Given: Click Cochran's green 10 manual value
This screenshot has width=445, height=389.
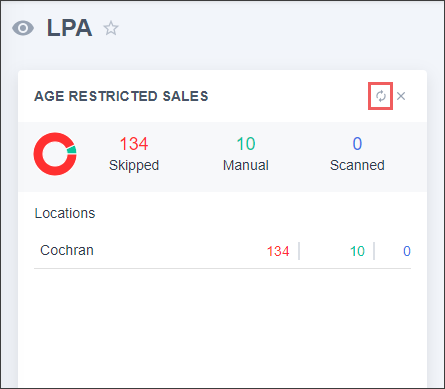Looking at the screenshot, I should point(357,251).
